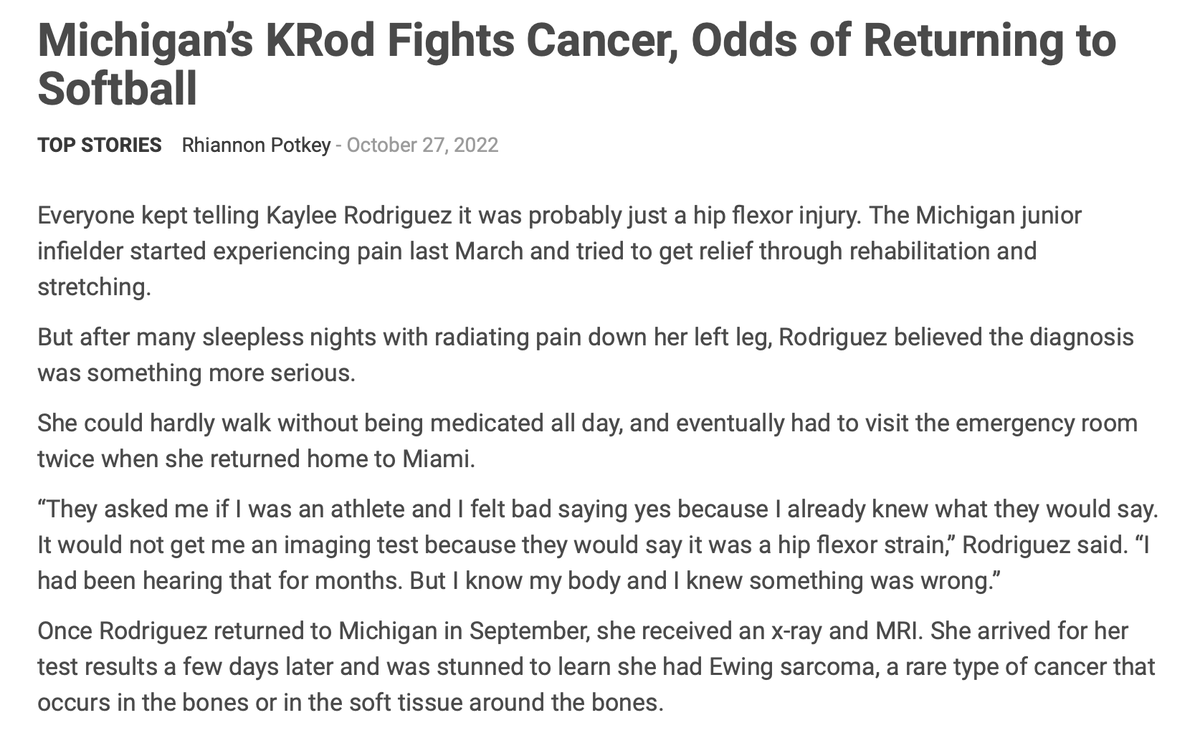This screenshot has width=1200, height=738.
Task: Open author Rhiannon Potkey's page
Action: pos(256,145)
